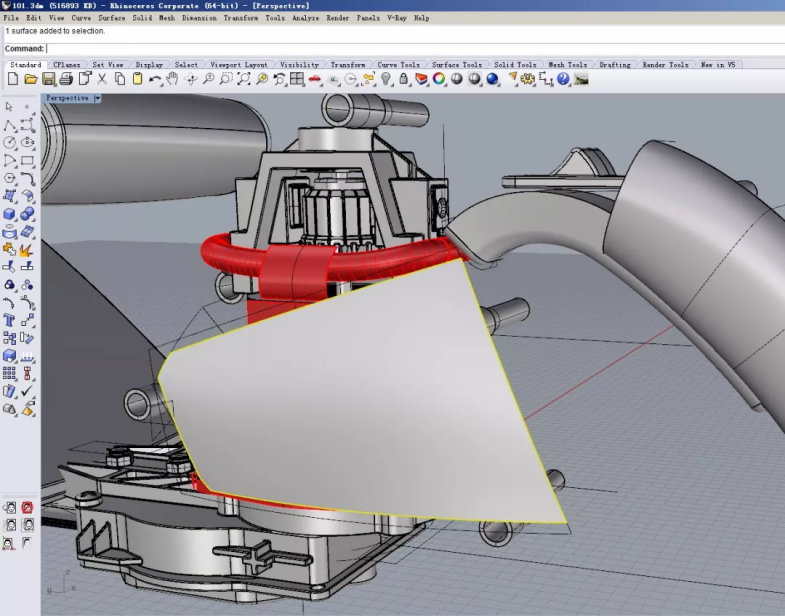Screen dimensions: 785x616
Task: Open the Analyze menu
Action: (x=306, y=18)
